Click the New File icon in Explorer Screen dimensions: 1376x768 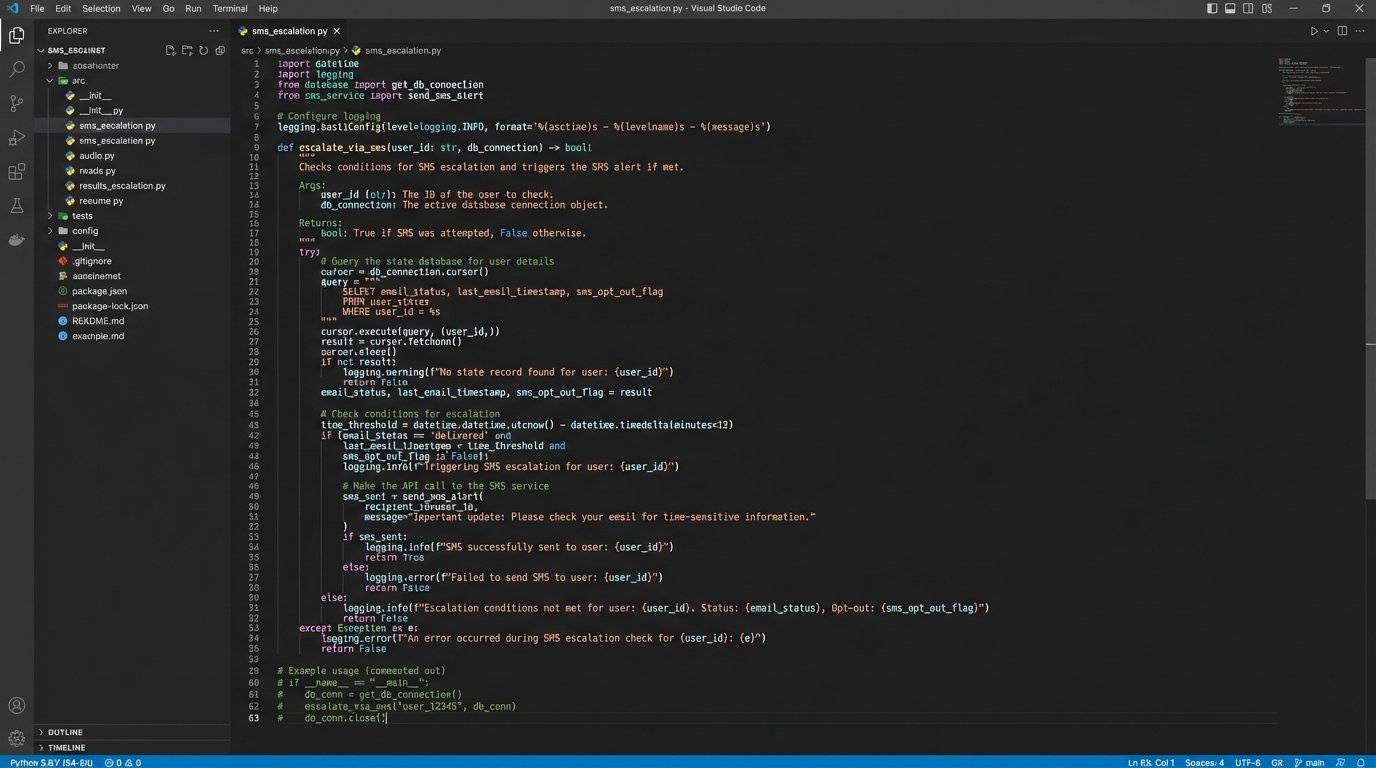tap(171, 50)
